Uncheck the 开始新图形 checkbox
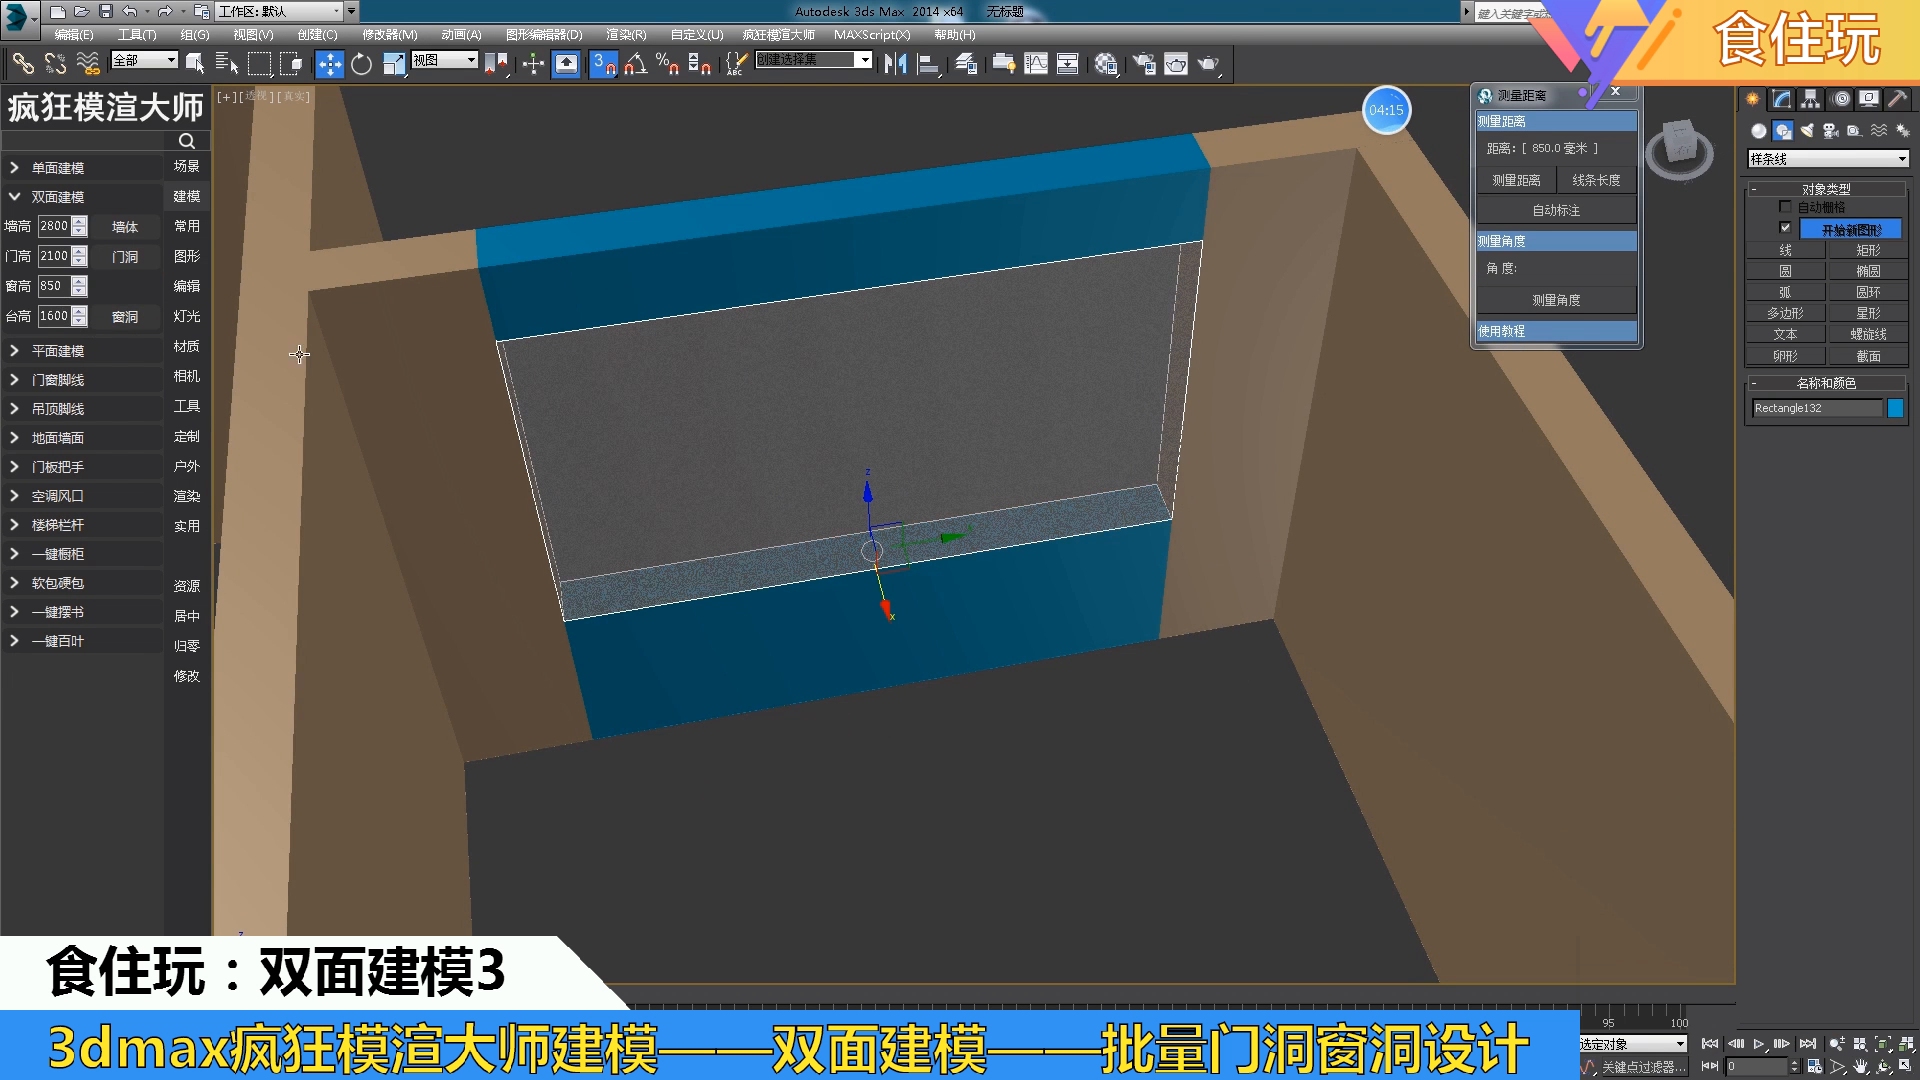This screenshot has height=1080, width=1920. coord(1787,227)
